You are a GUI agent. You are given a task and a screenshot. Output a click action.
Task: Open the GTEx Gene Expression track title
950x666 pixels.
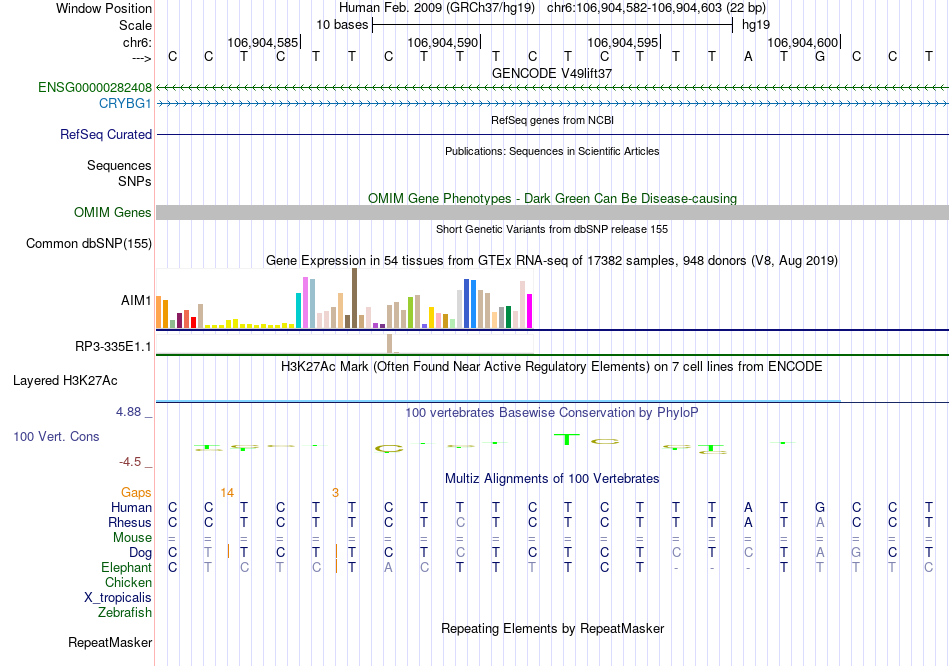pos(552,261)
